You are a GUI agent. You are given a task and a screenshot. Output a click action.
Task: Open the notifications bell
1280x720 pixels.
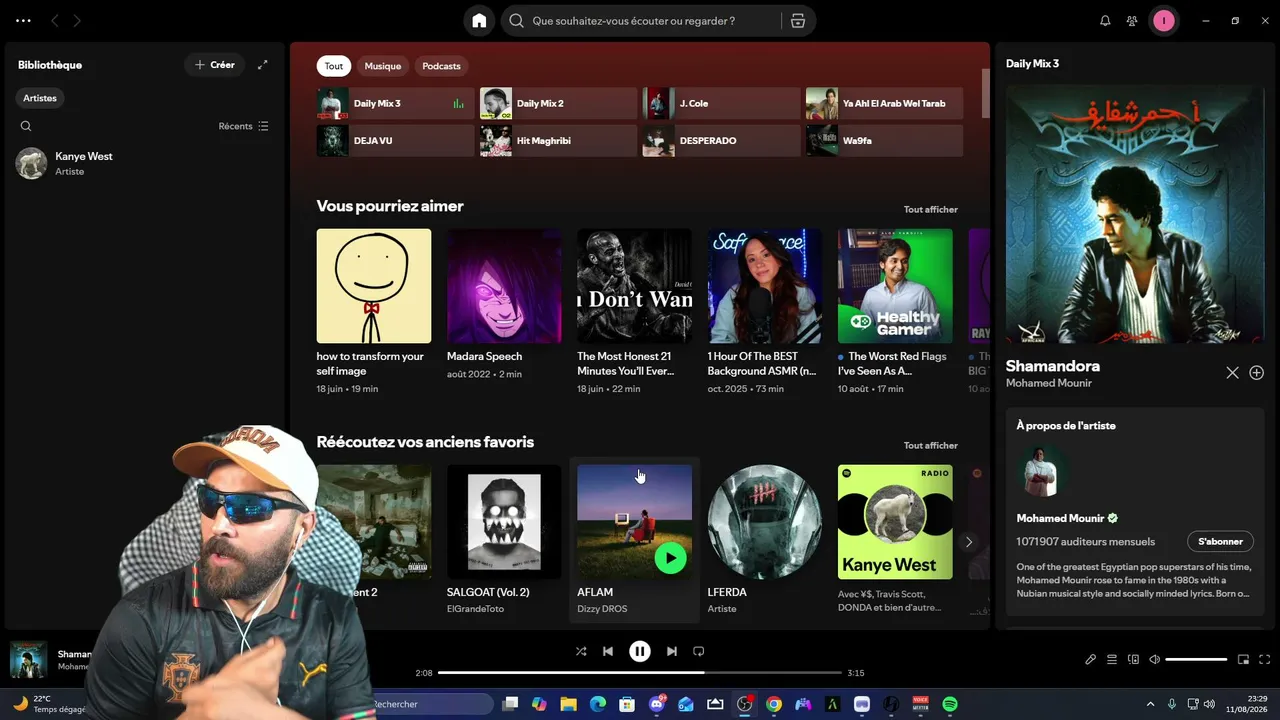(x=1105, y=21)
